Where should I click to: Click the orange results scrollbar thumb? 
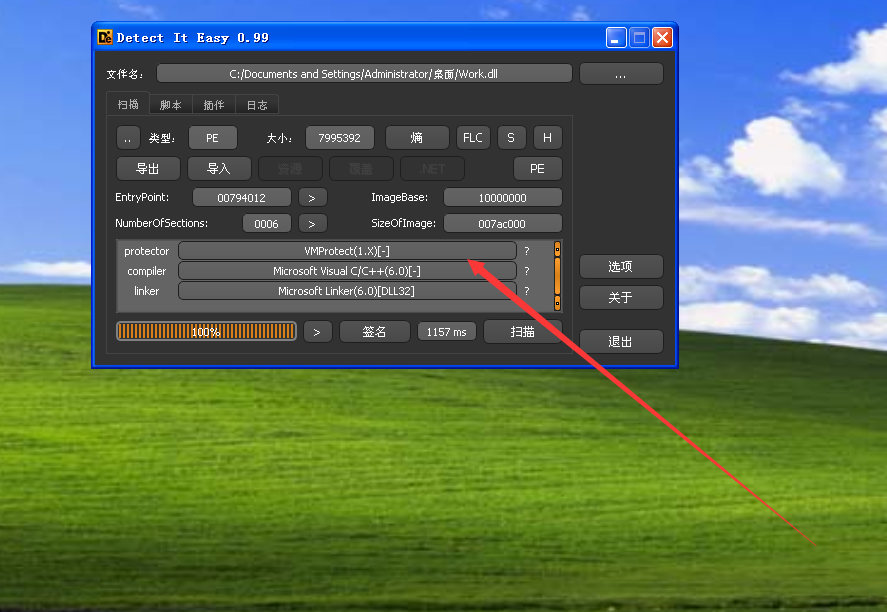[x=557, y=276]
